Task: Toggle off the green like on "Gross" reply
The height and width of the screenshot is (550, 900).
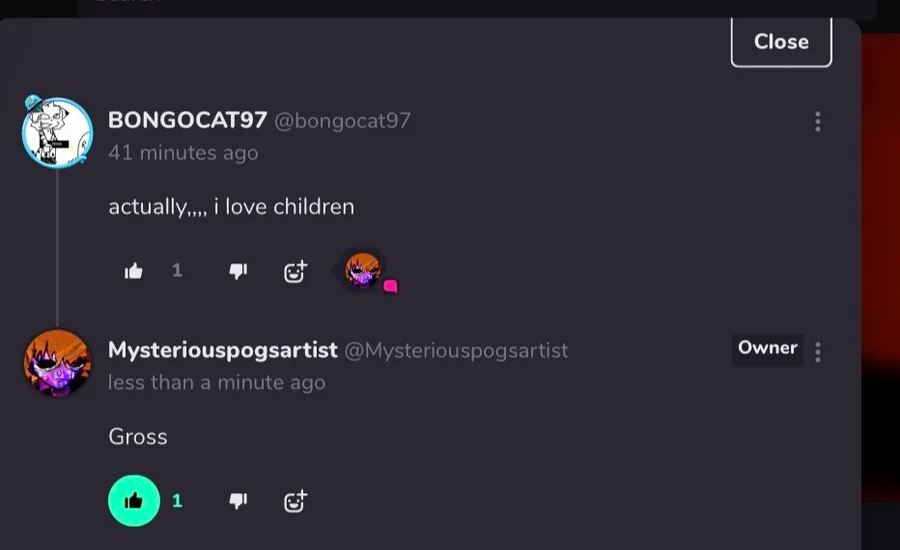Action: tap(134, 501)
